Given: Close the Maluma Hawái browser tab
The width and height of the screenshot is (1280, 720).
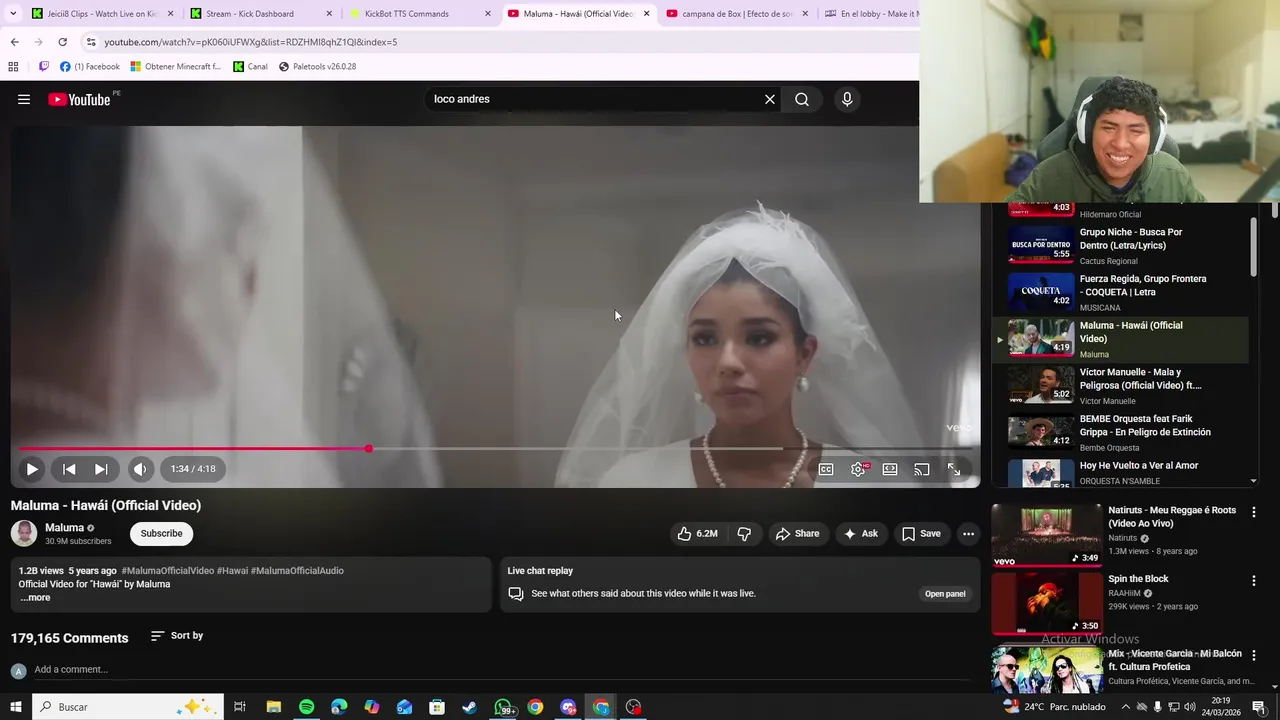Looking at the screenshot, I should click(647, 14).
